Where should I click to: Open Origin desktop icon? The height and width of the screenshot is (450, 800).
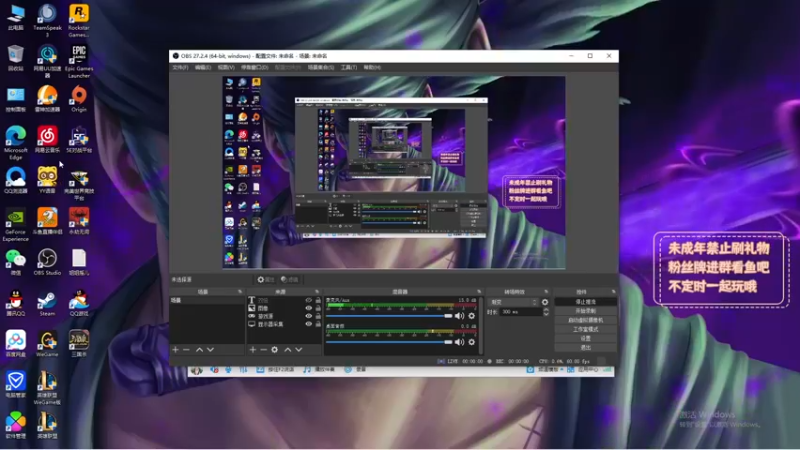[79, 99]
